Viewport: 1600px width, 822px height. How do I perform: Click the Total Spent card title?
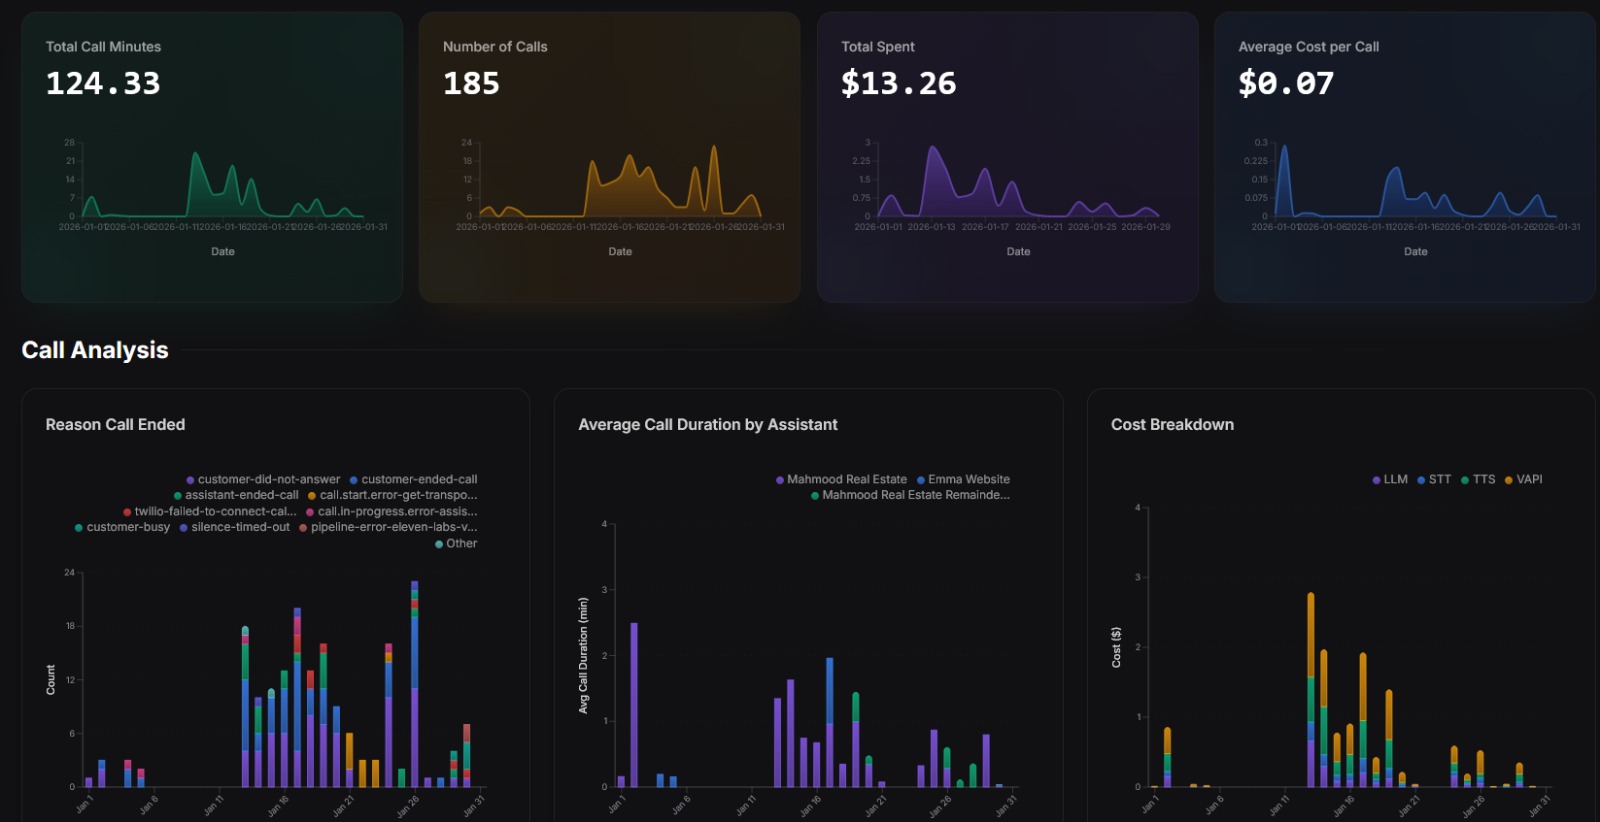pos(878,47)
